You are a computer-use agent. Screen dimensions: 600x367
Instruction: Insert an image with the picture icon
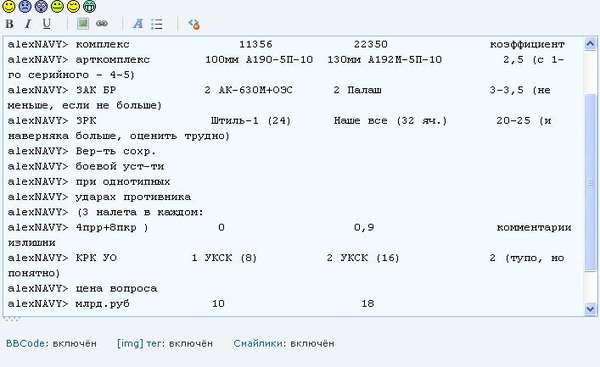(x=83, y=24)
